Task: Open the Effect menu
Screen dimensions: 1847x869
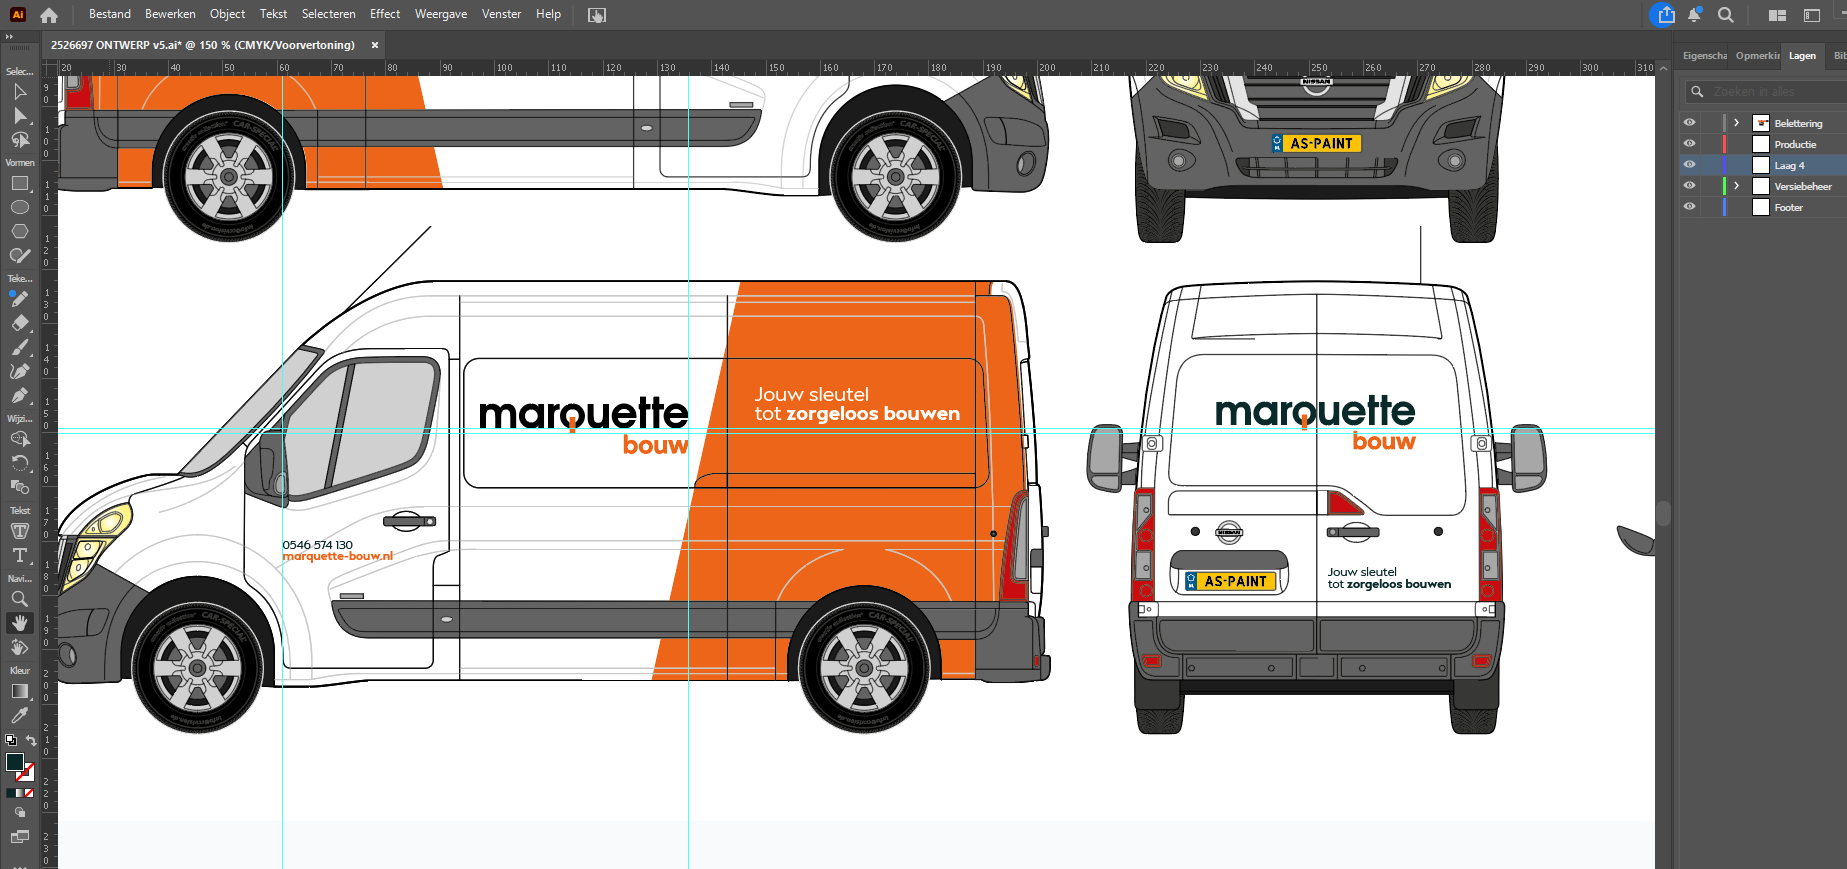Action: (384, 14)
